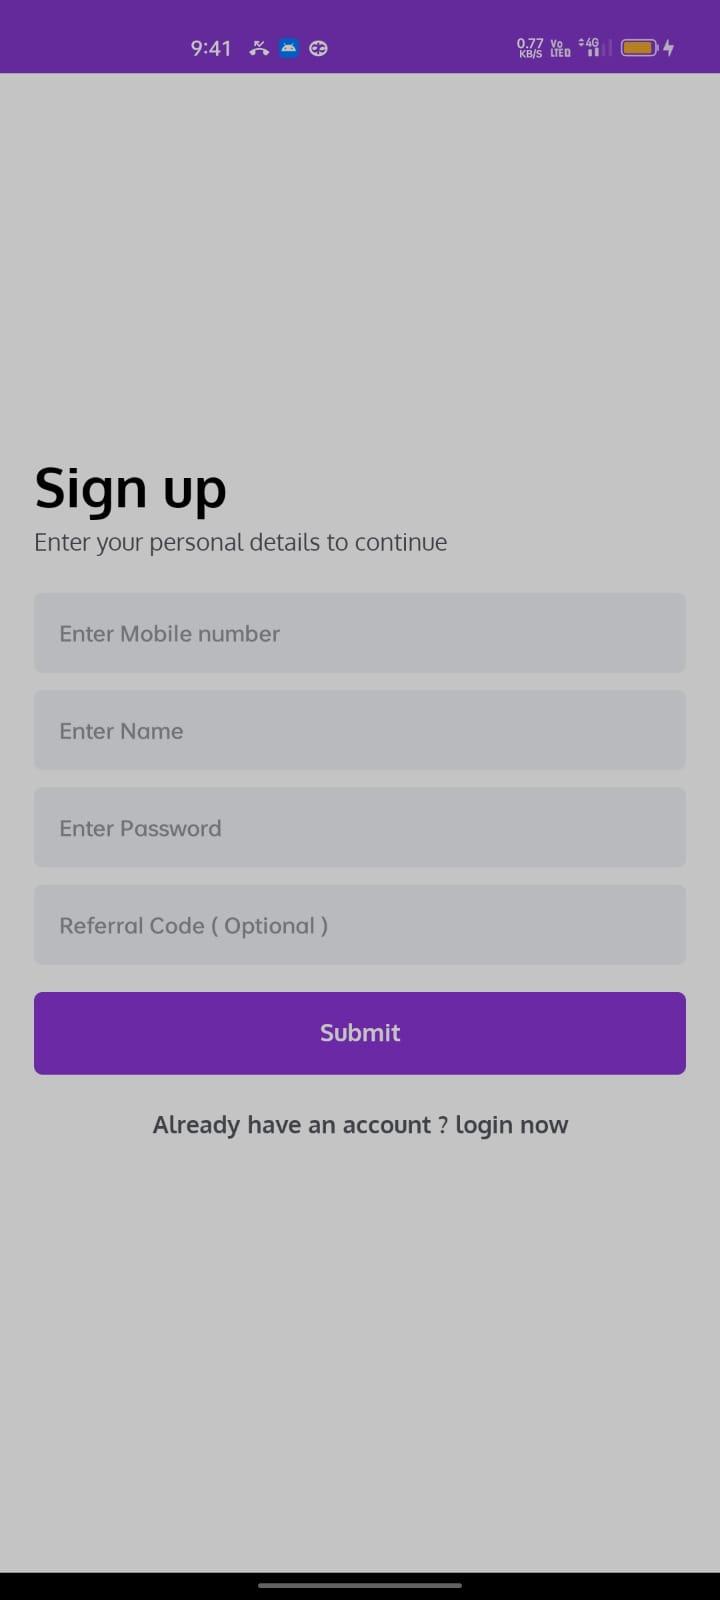
Task: Select the Enter Password field
Action: pyautogui.click(x=360, y=828)
